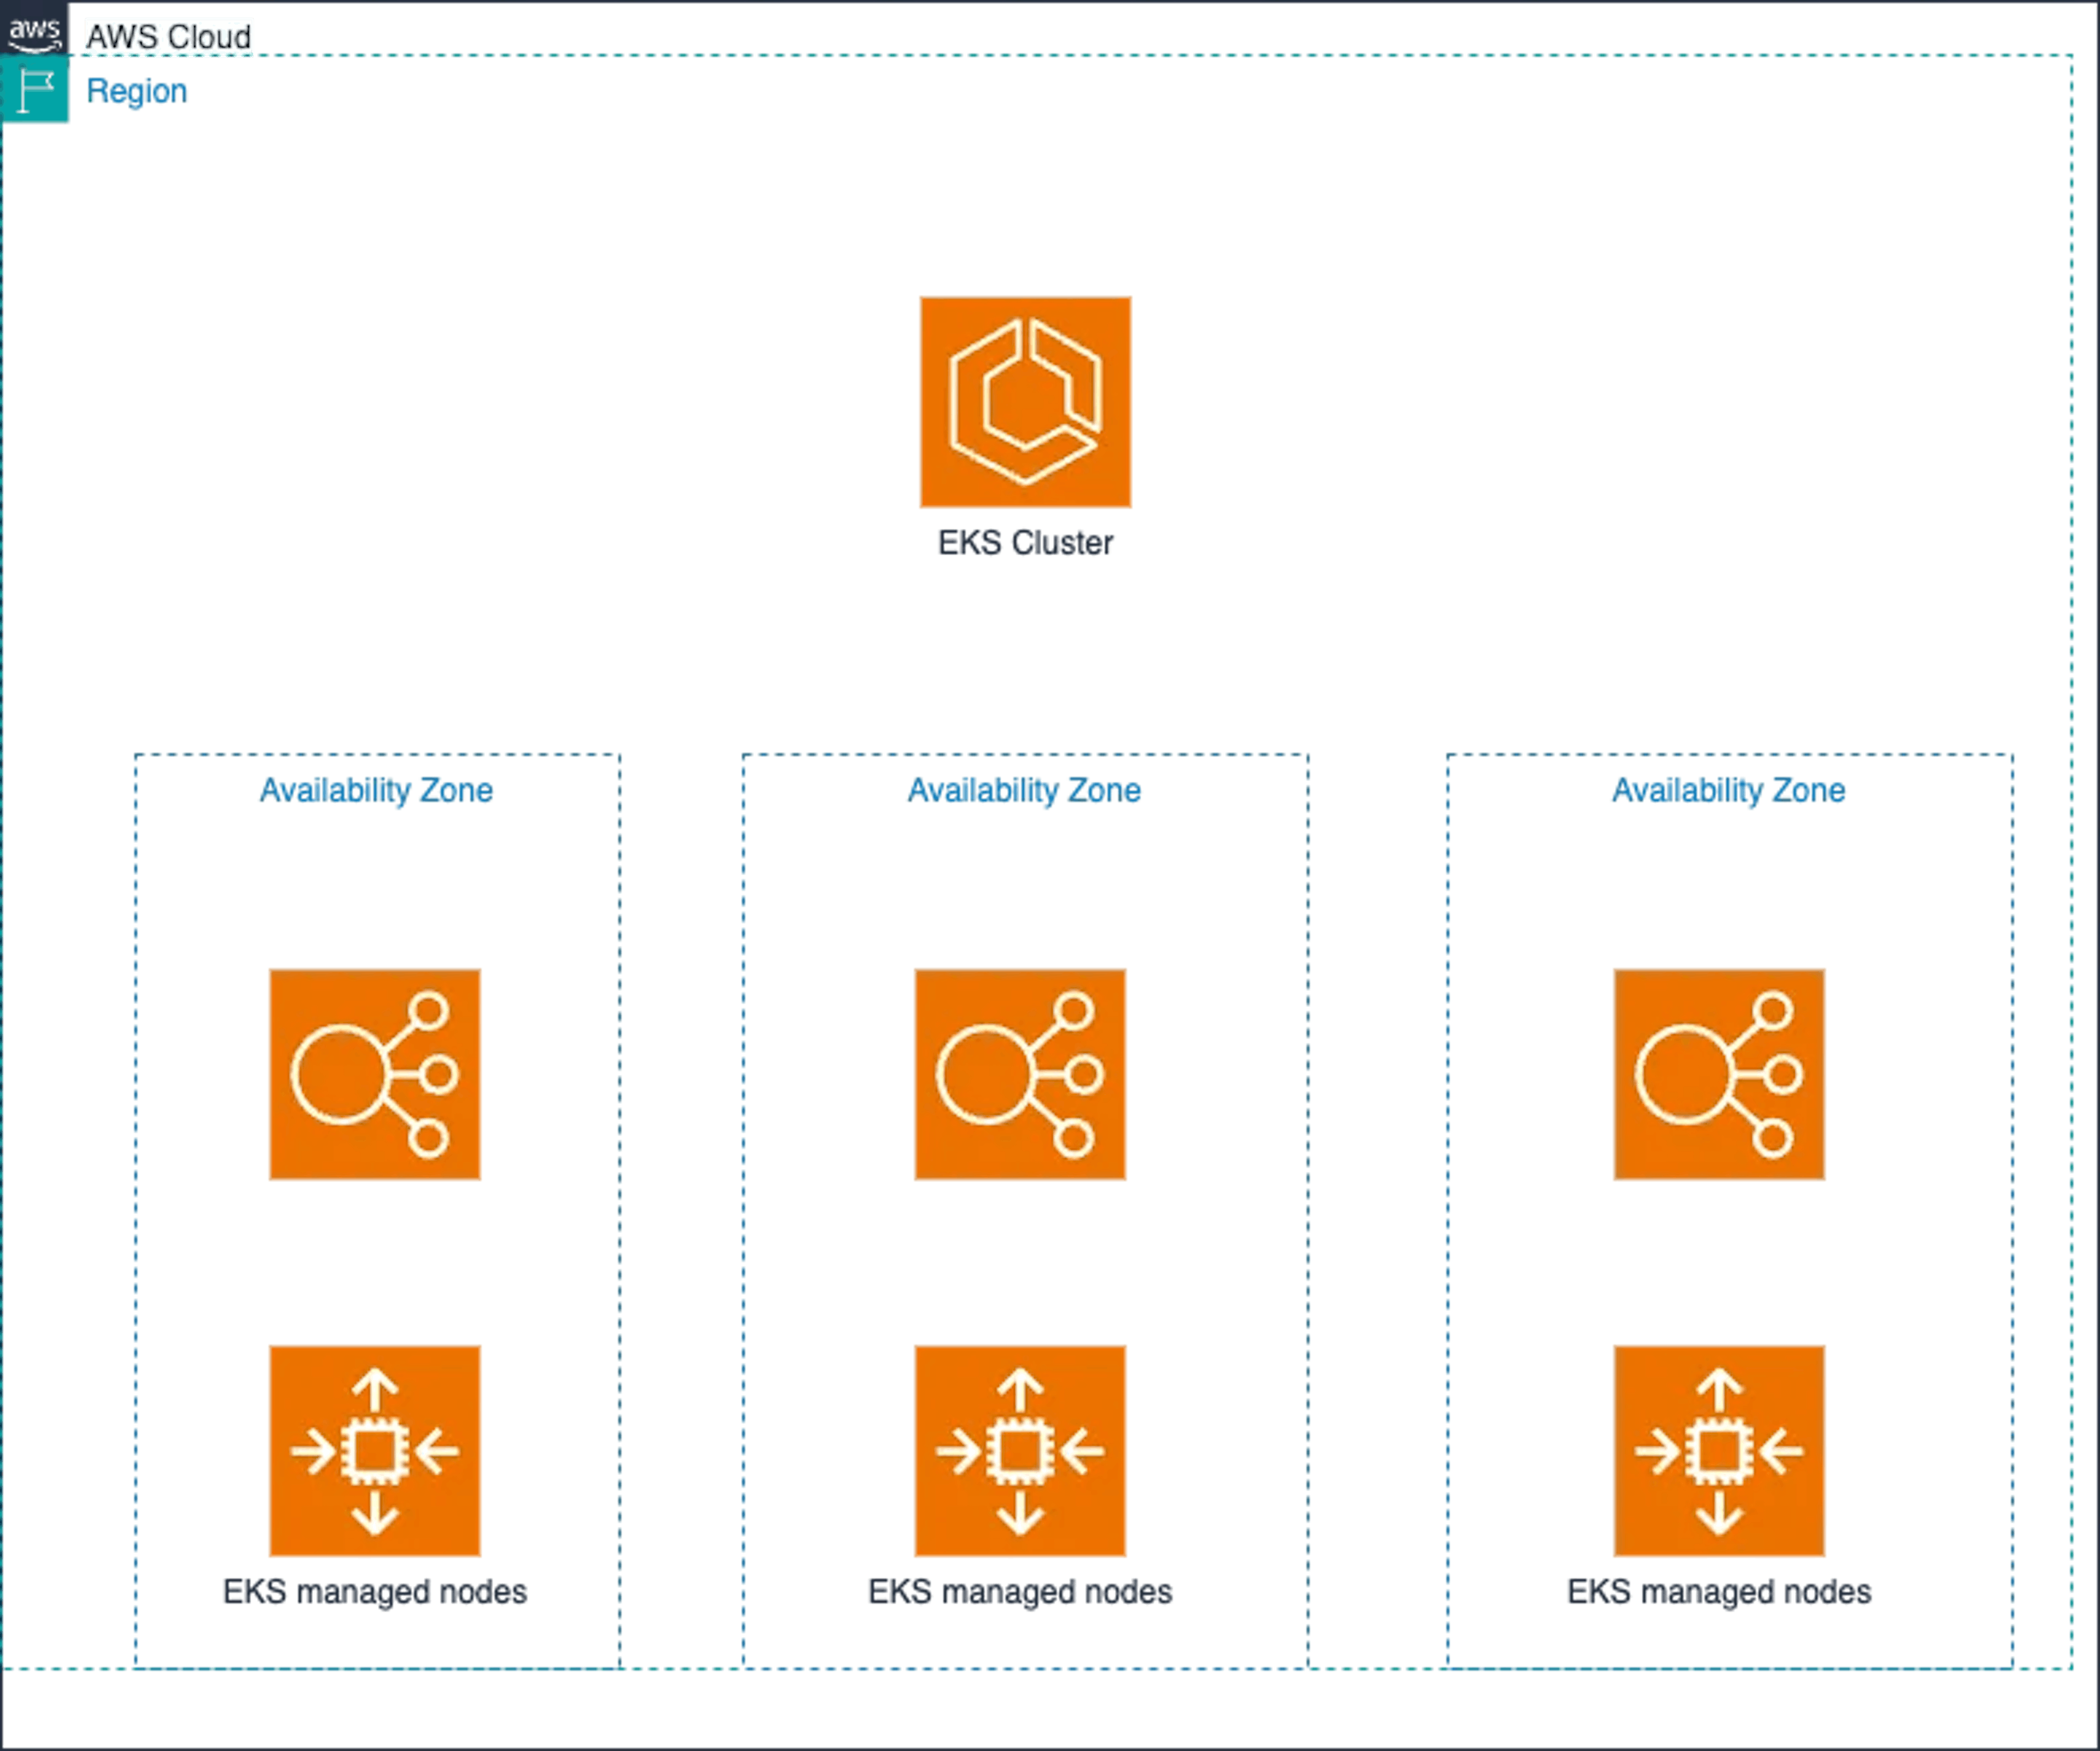Click the left 'Availability Zone' heading

(x=376, y=791)
